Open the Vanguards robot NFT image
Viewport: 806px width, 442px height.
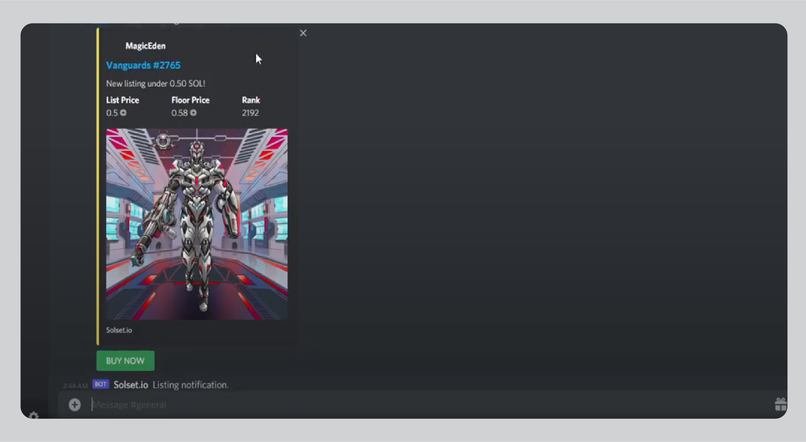pyautogui.click(x=197, y=224)
